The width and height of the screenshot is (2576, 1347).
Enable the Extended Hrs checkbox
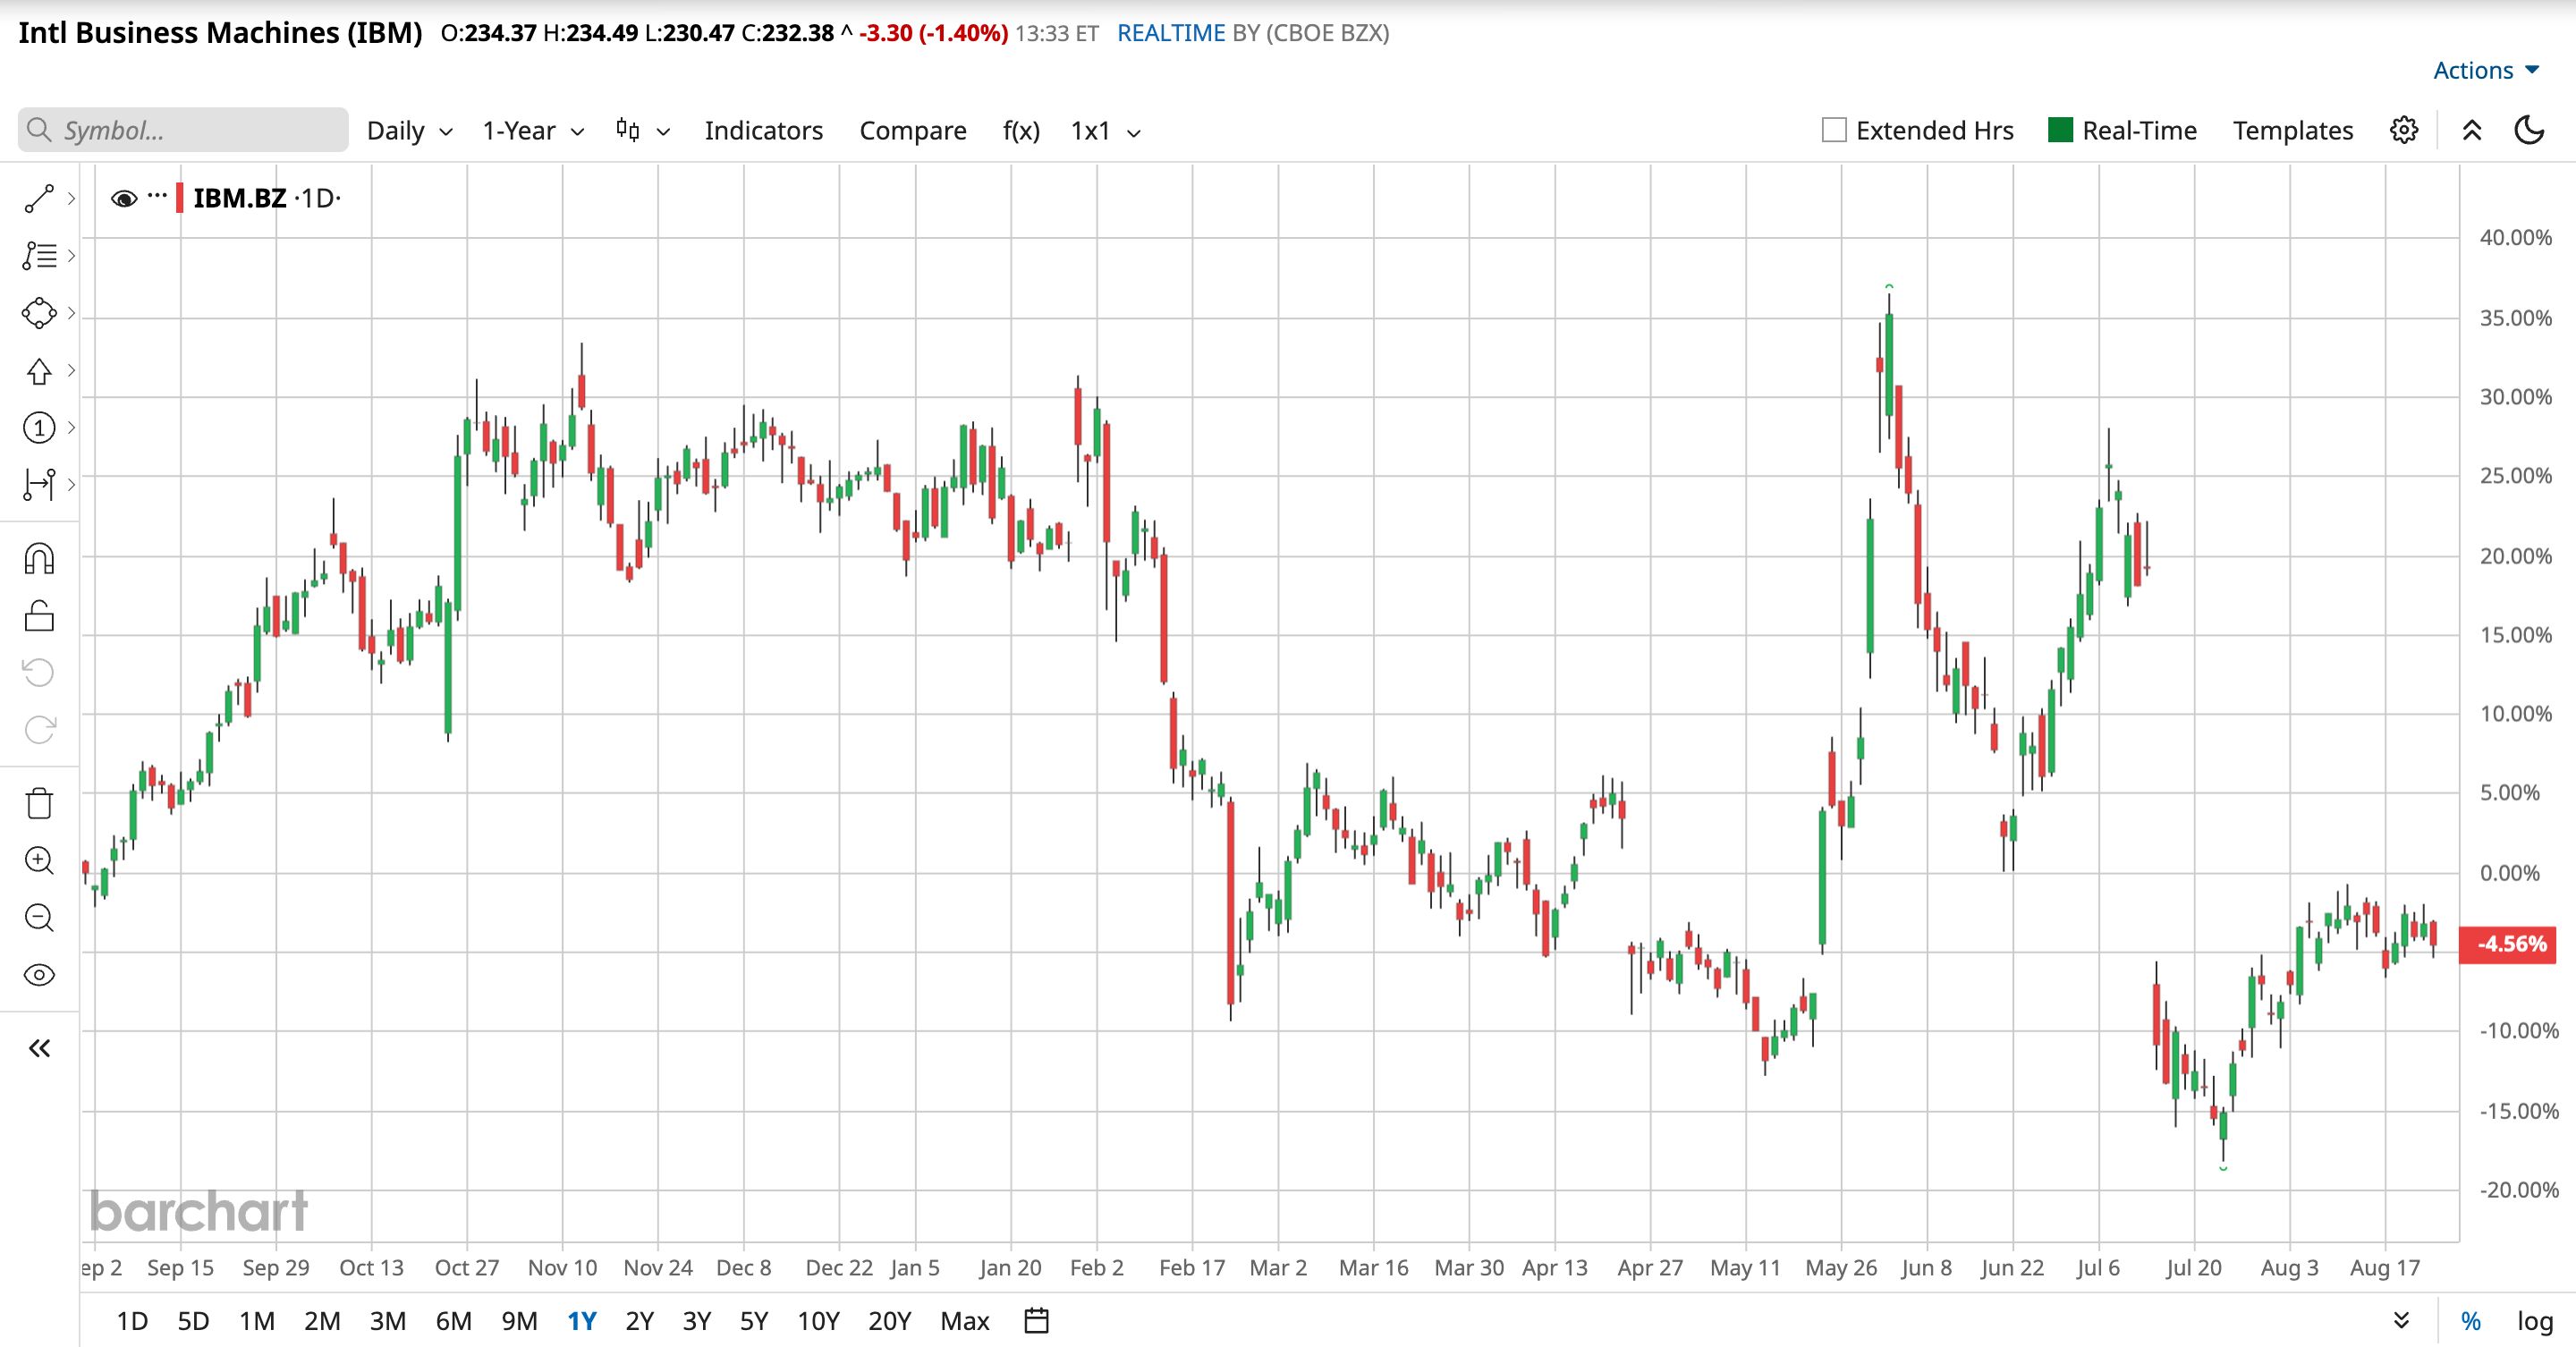tap(1834, 130)
